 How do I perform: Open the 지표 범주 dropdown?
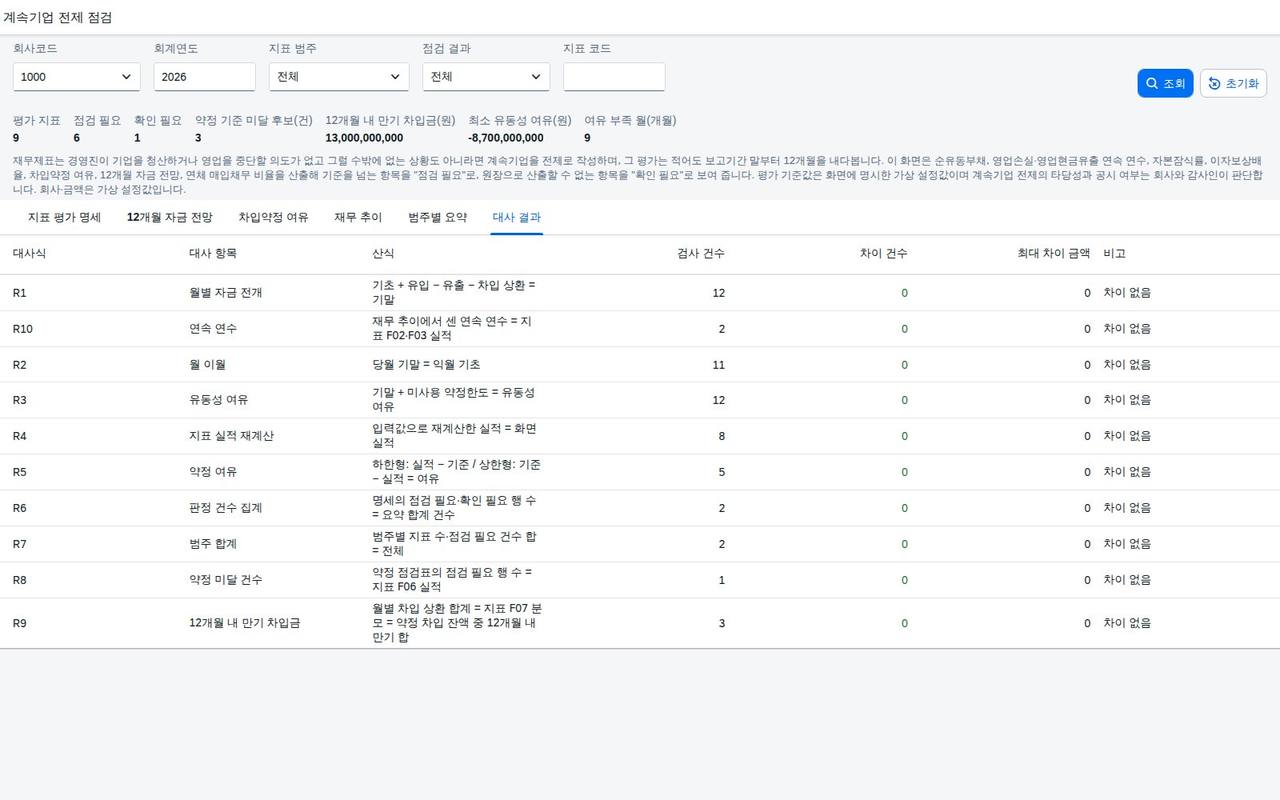(x=339, y=77)
